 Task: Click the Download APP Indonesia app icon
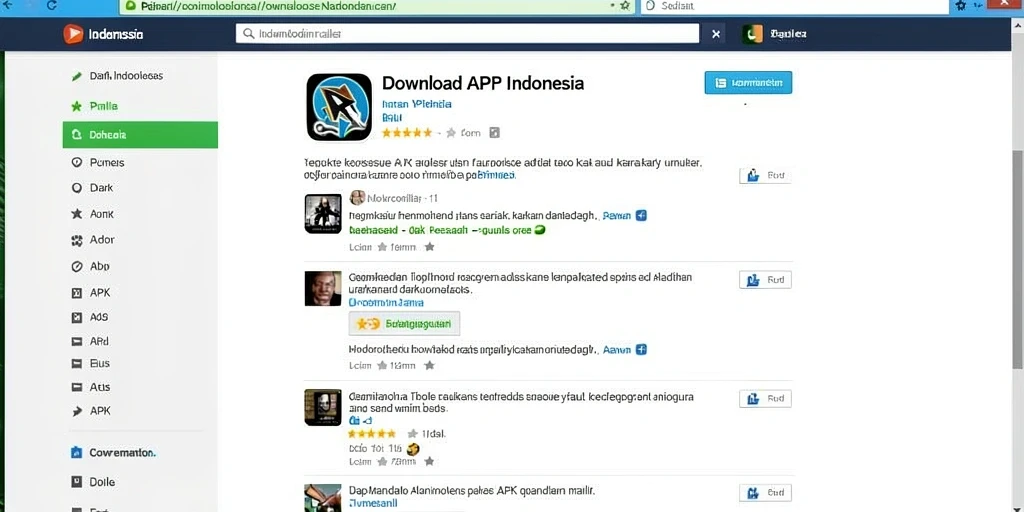tap(339, 107)
